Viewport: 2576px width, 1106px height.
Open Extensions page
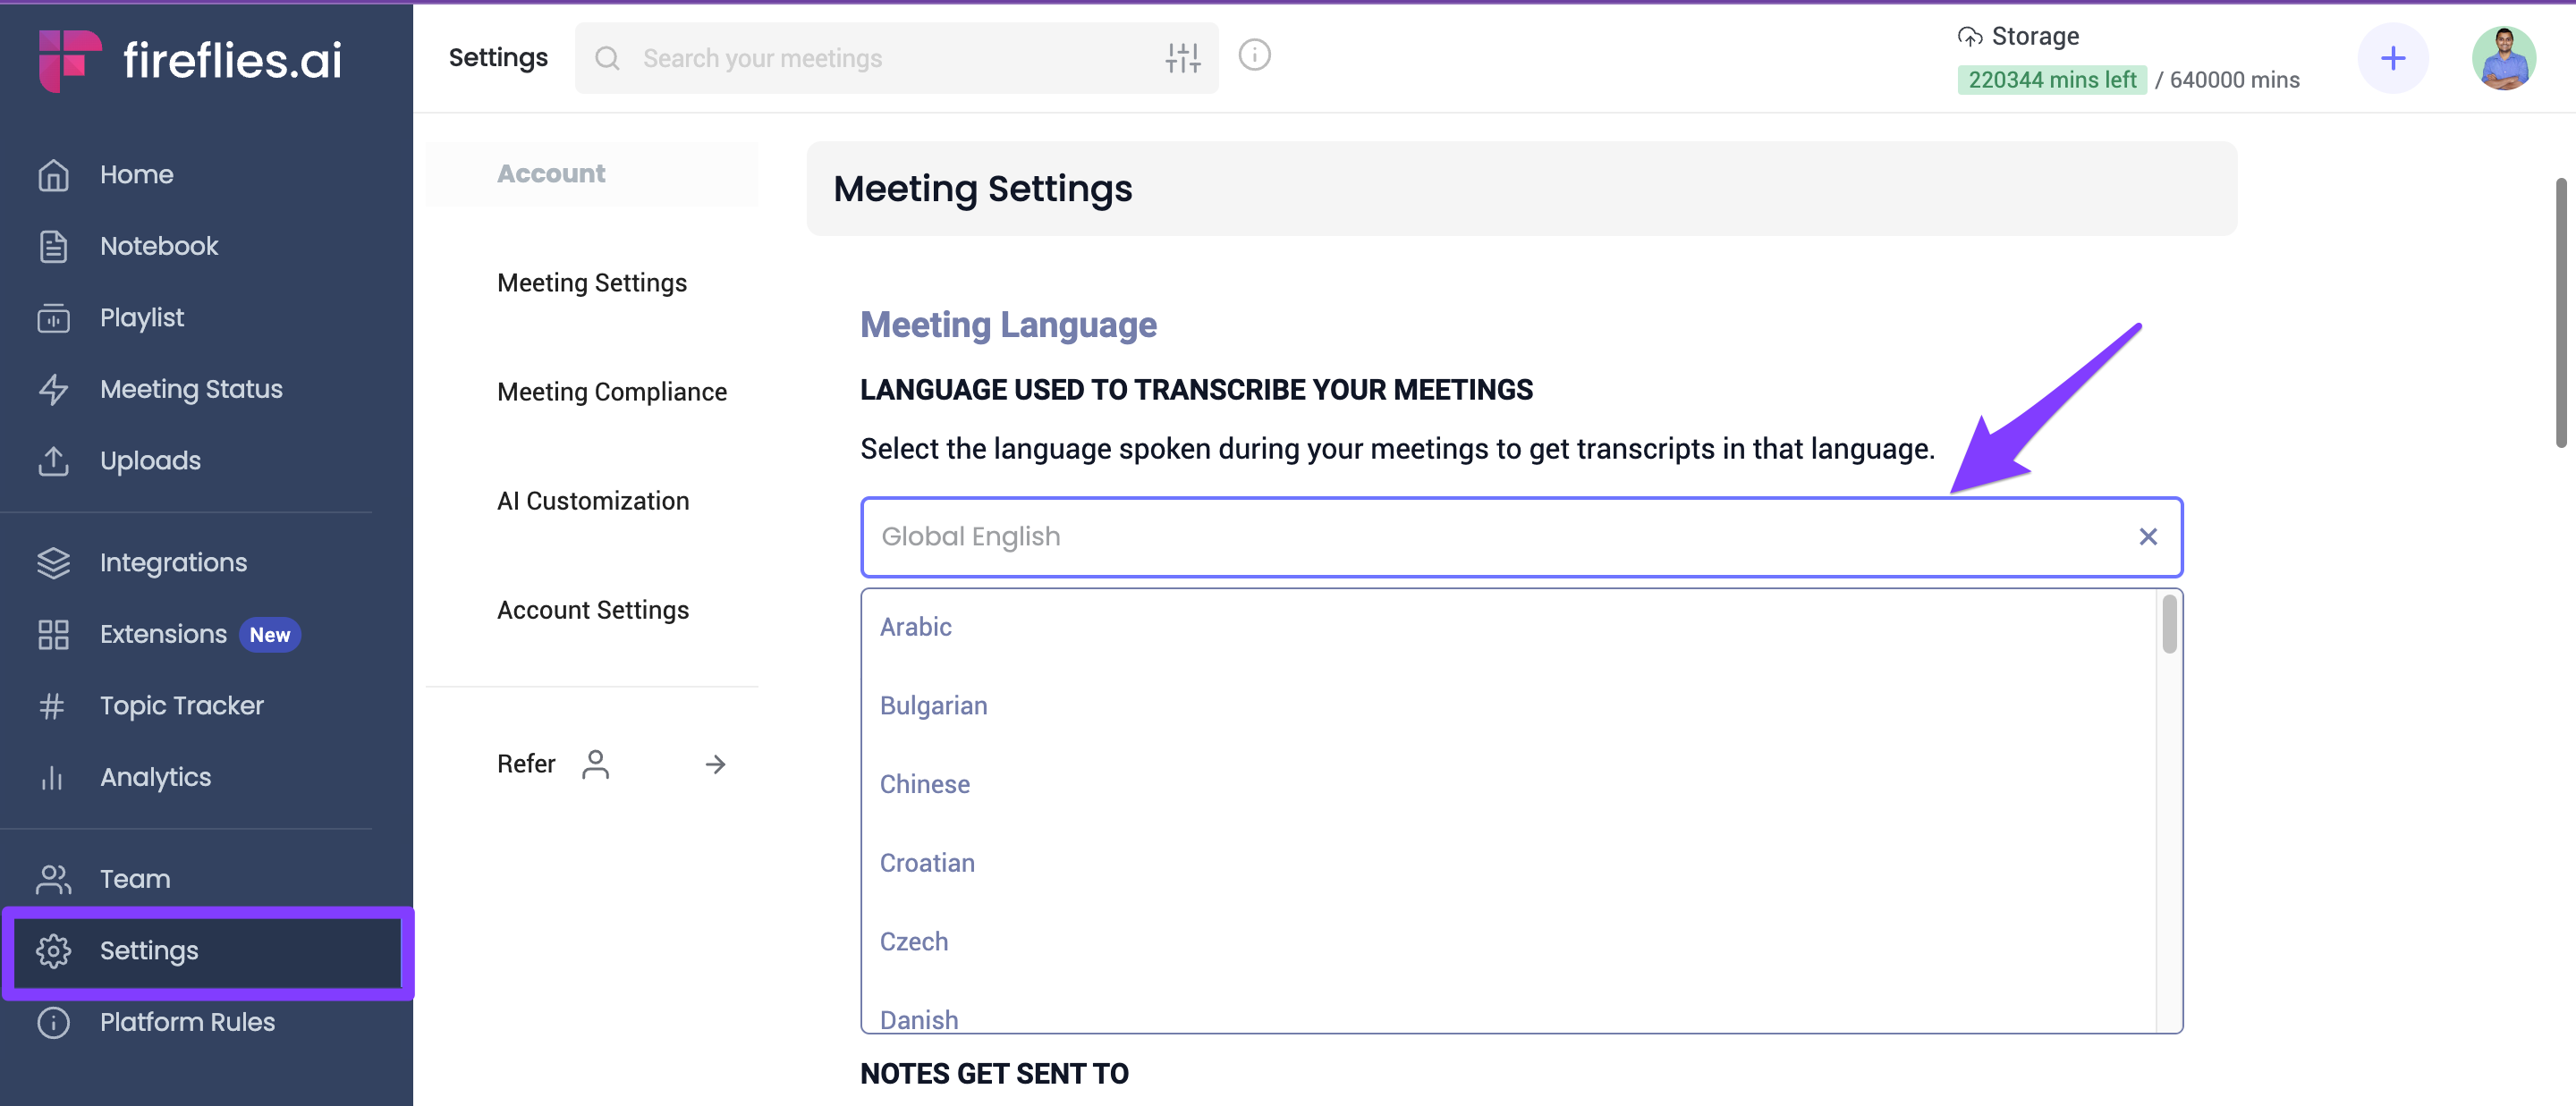point(163,634)
